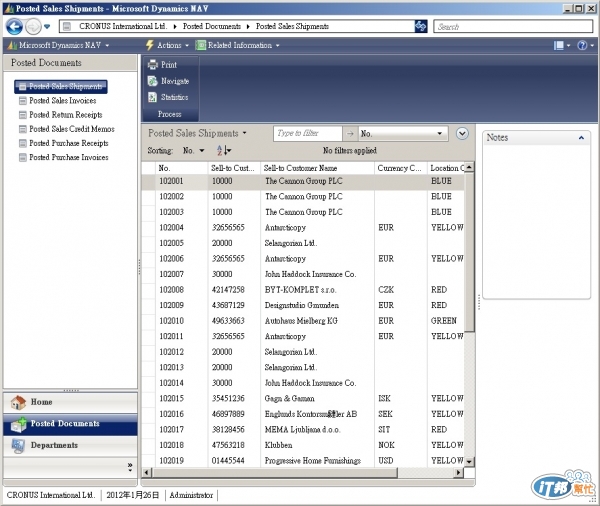
Task: Open the Sorting No. dropdown
Action: [193, 150]
